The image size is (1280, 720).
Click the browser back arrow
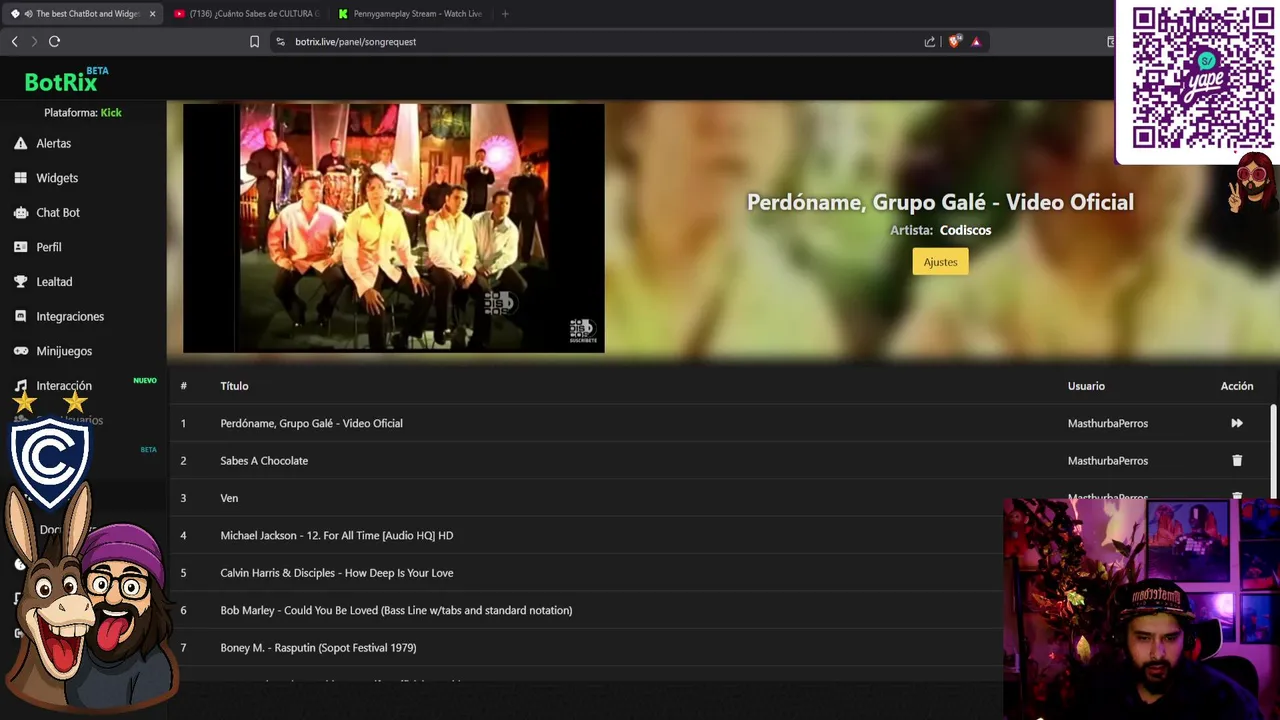[14, 41]
